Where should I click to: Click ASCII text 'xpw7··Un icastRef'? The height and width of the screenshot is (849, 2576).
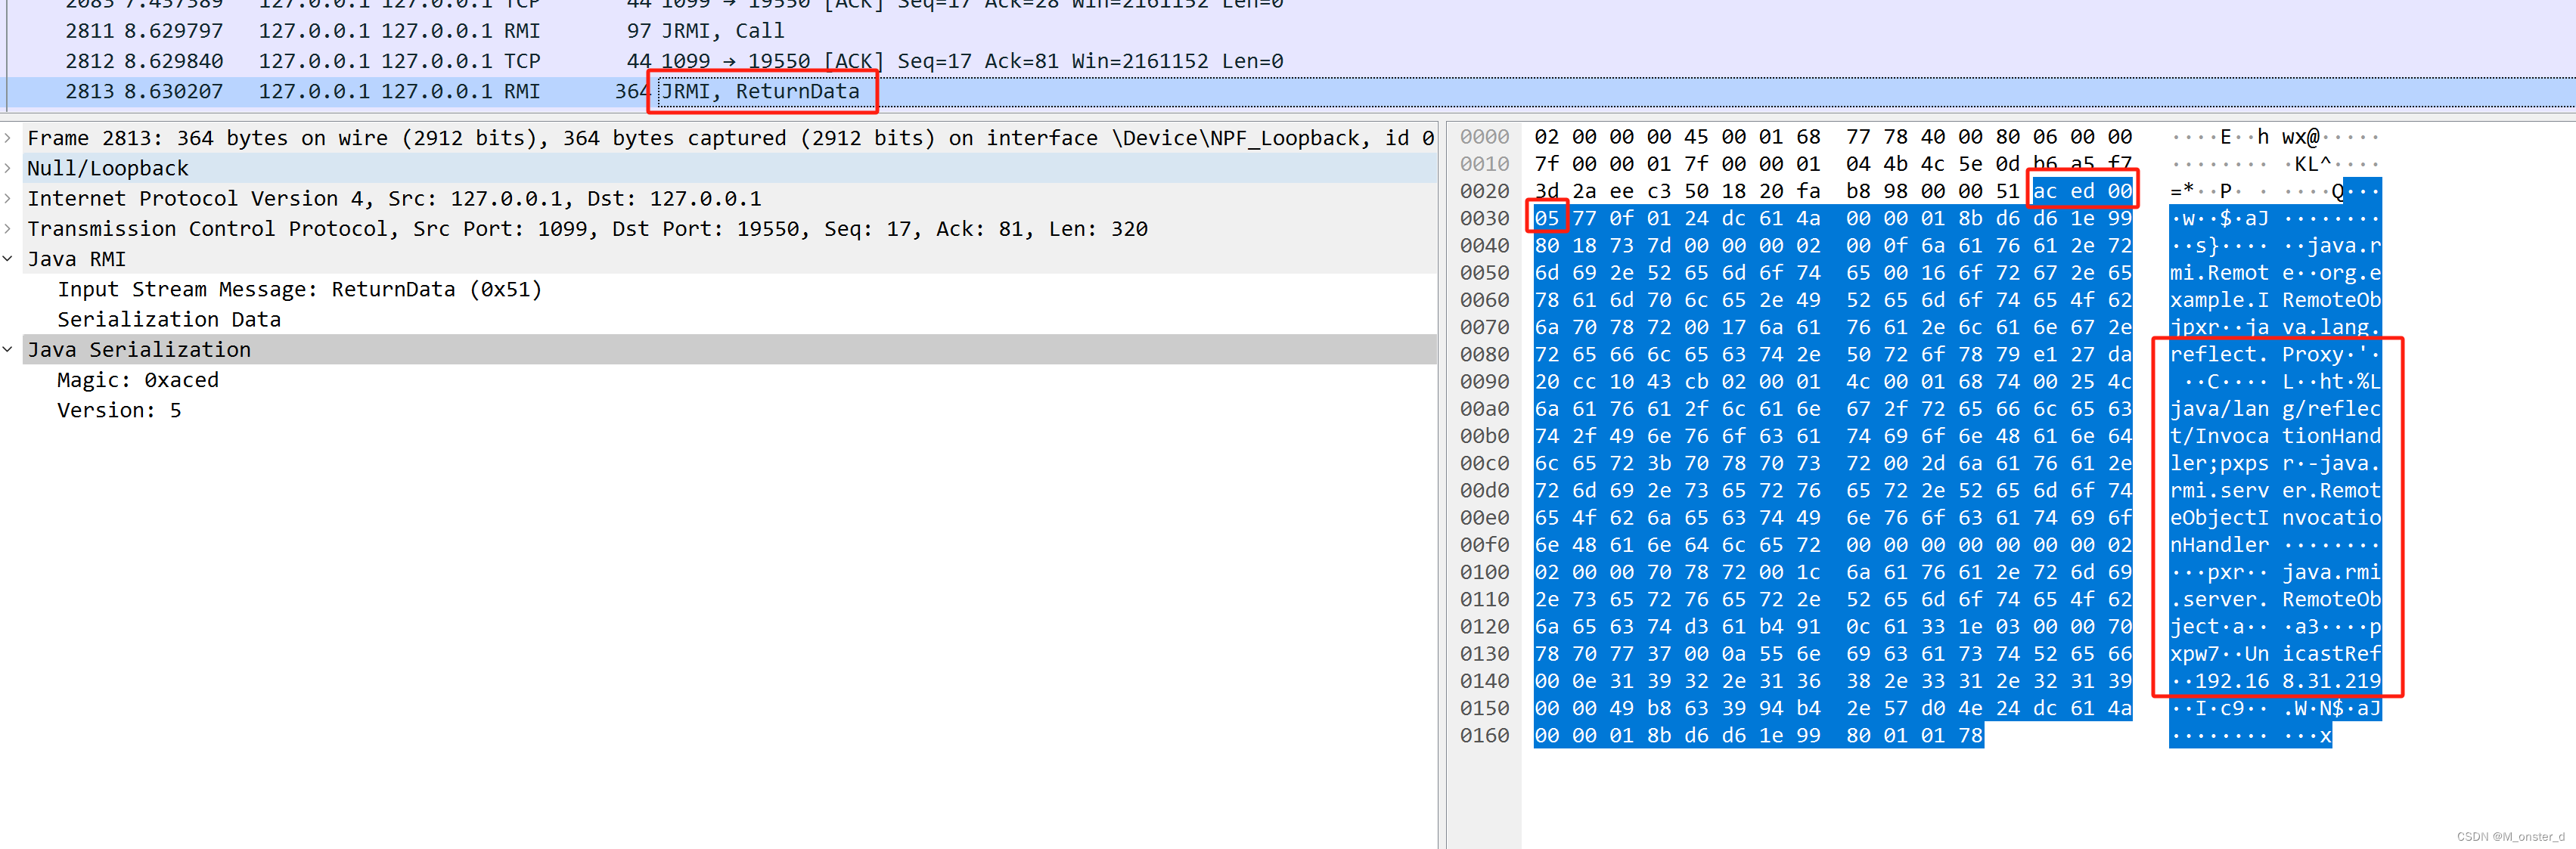click(2275, 653)
